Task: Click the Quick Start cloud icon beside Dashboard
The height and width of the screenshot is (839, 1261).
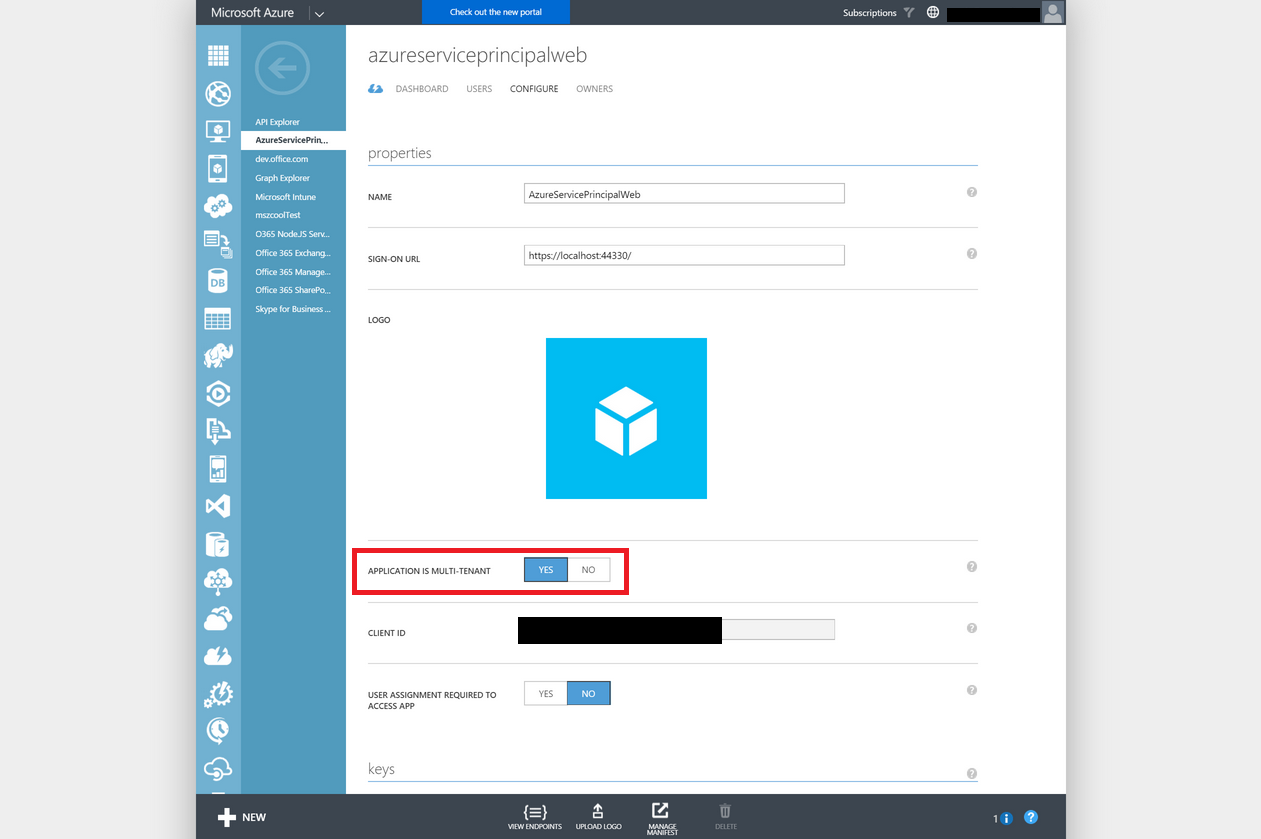Action: pyautogui.click(x=376, y=89)
